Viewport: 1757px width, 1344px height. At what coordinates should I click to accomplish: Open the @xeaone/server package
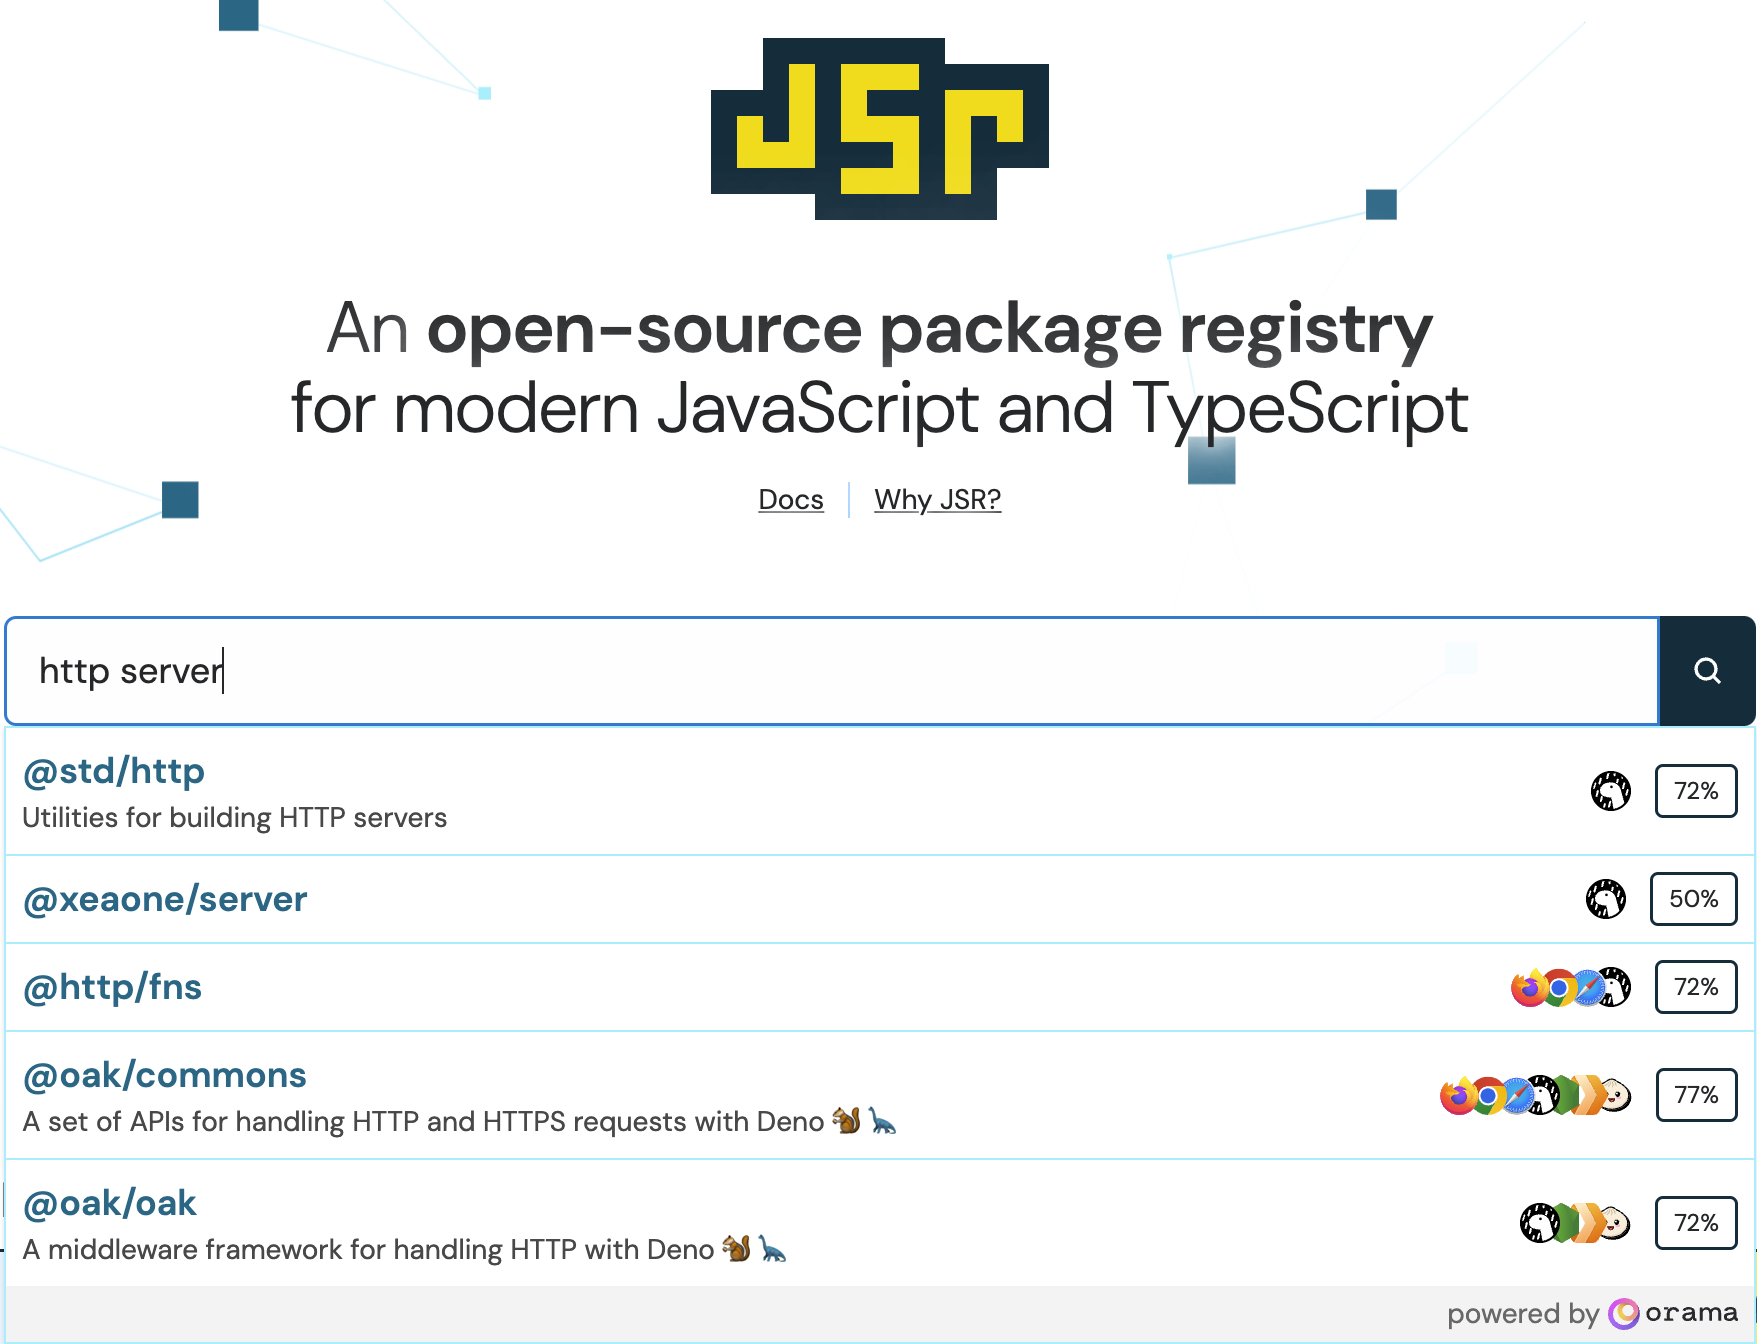(165, 899)
